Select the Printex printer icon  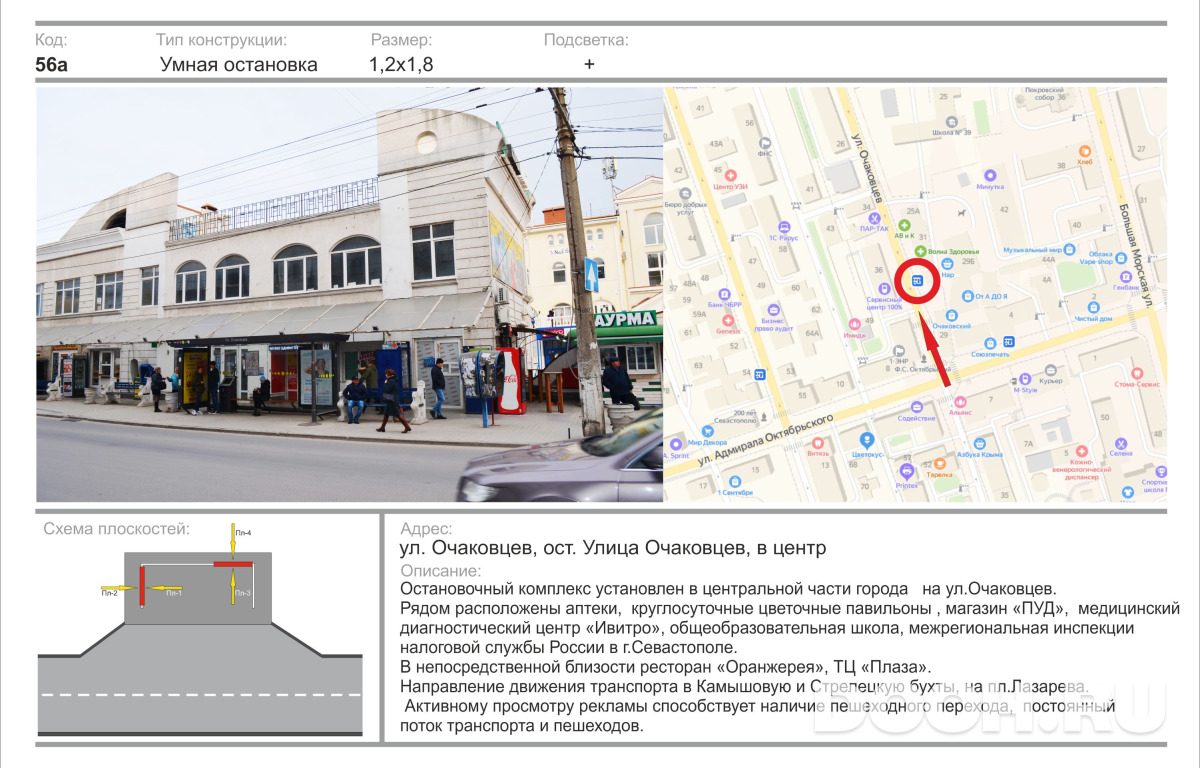(x=907, y=470)
